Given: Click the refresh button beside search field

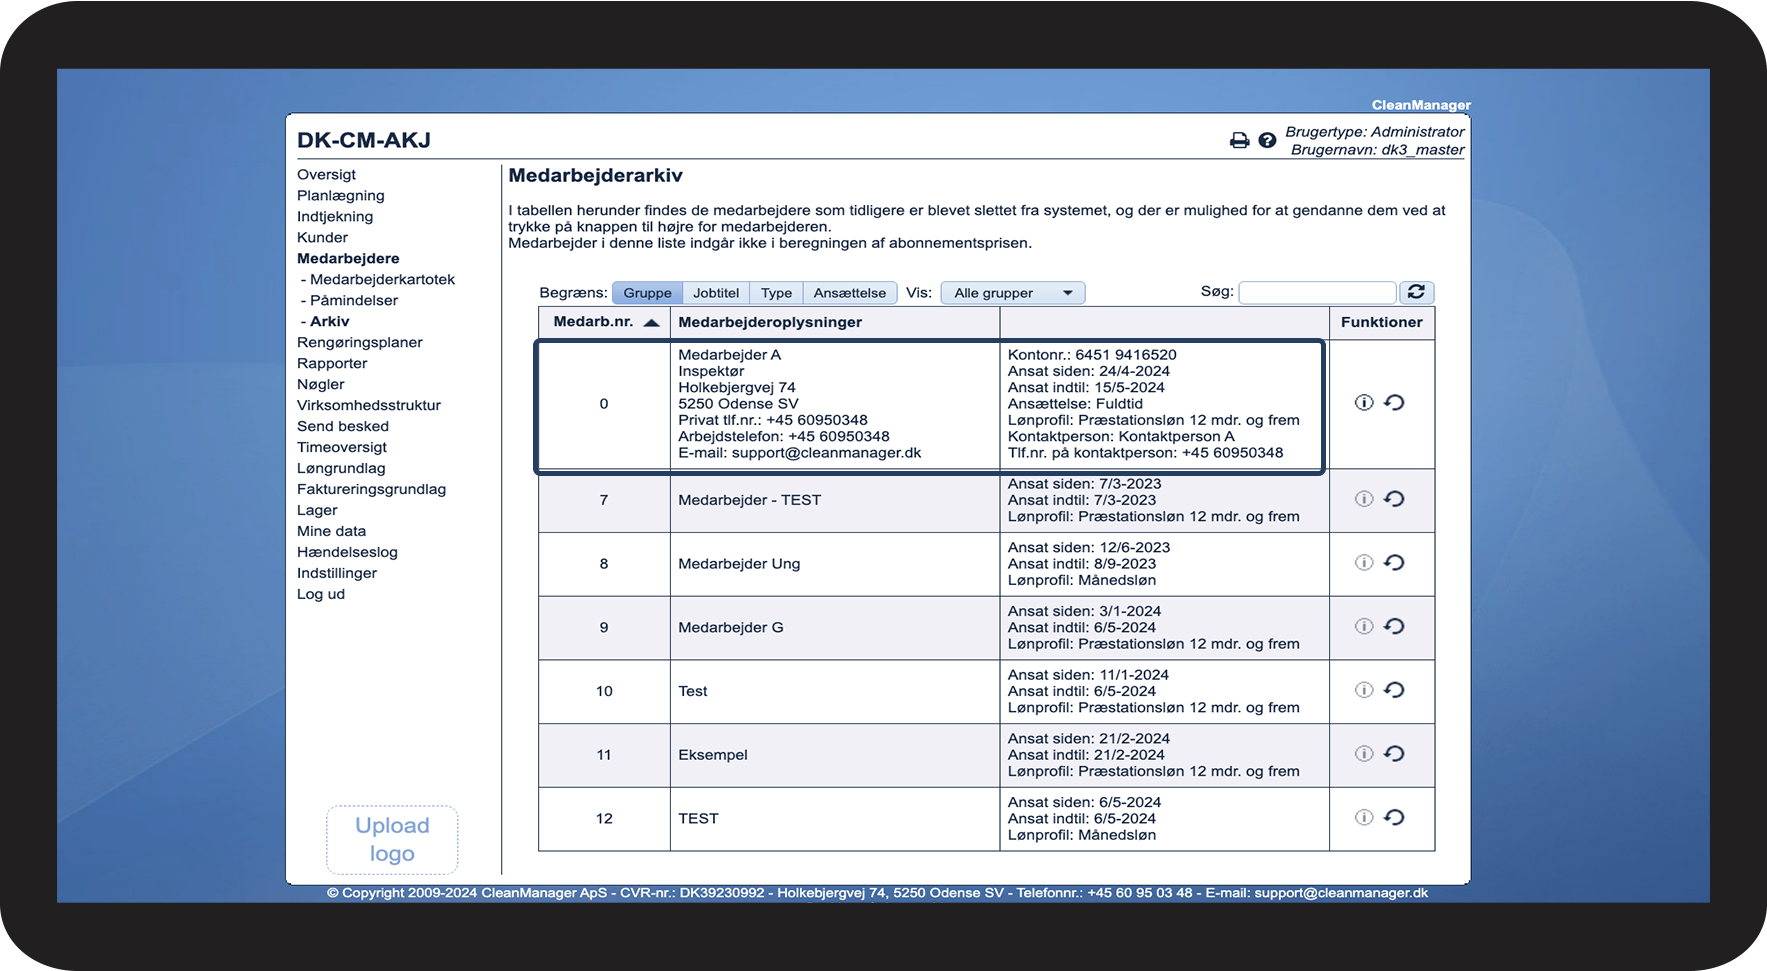Looking at the screenshot, I should pyautogui.click(x=1416, y=292).
